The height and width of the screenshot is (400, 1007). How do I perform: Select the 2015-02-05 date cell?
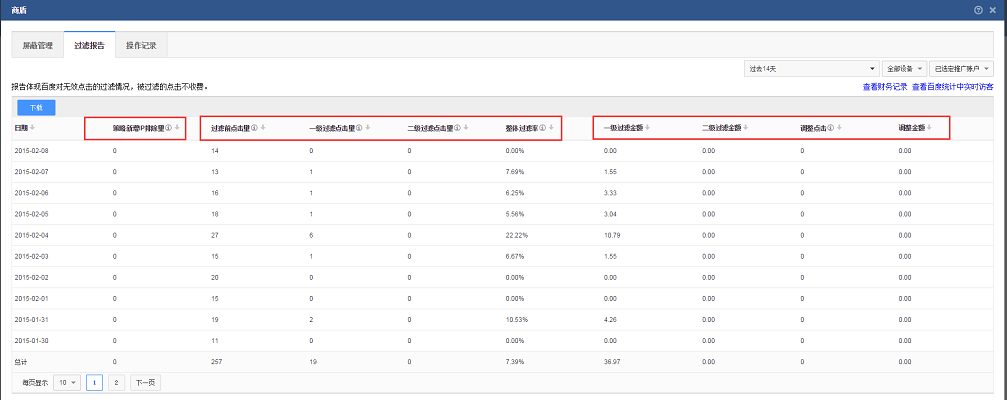[x=30, y=214]
